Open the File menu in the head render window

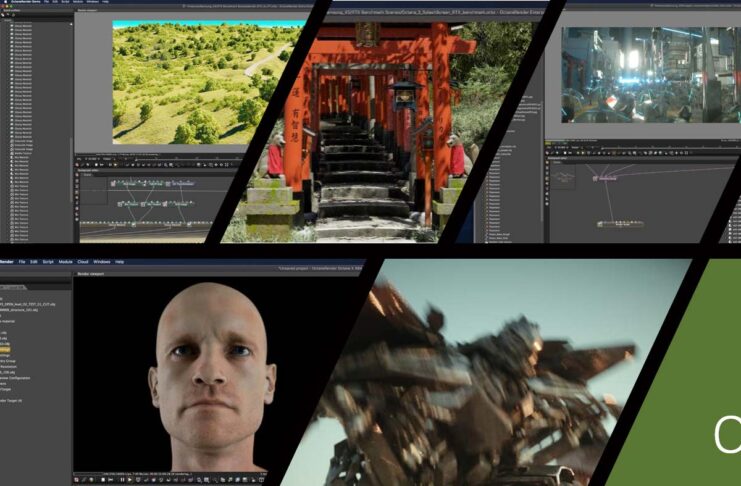coord(22,261)
